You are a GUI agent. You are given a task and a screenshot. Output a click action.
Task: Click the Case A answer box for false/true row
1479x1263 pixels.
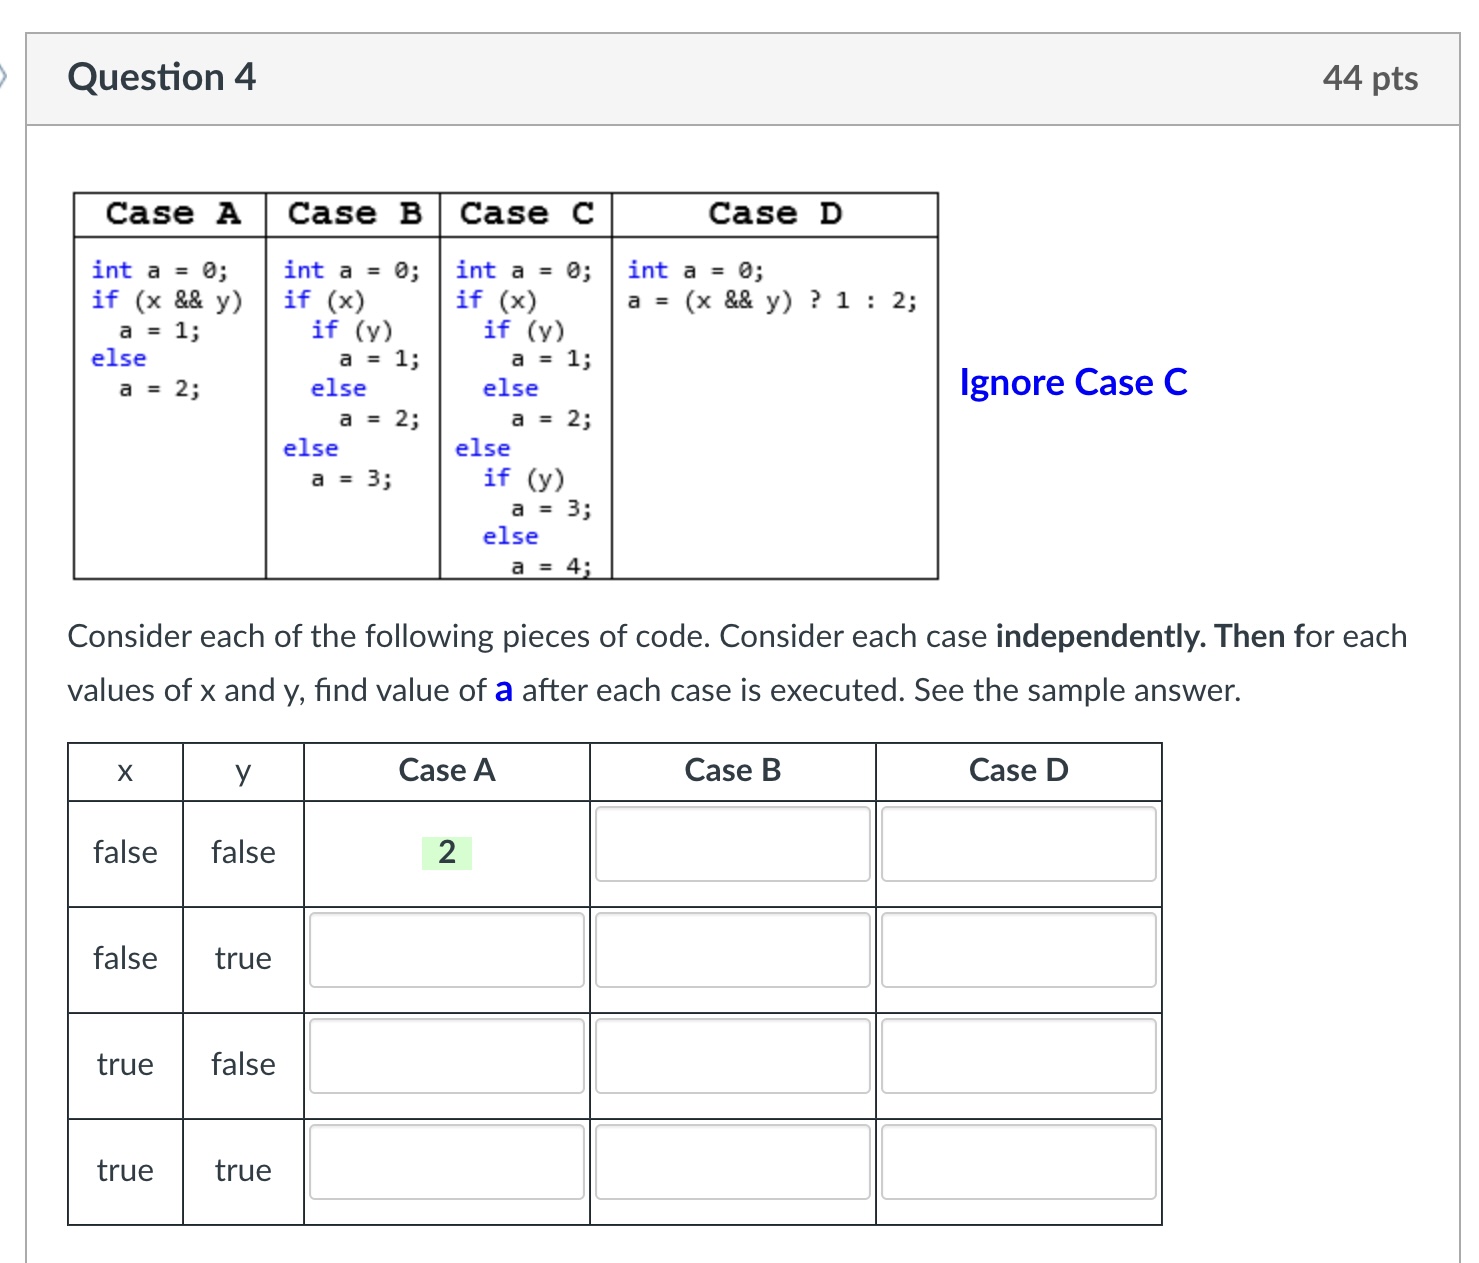446,952
